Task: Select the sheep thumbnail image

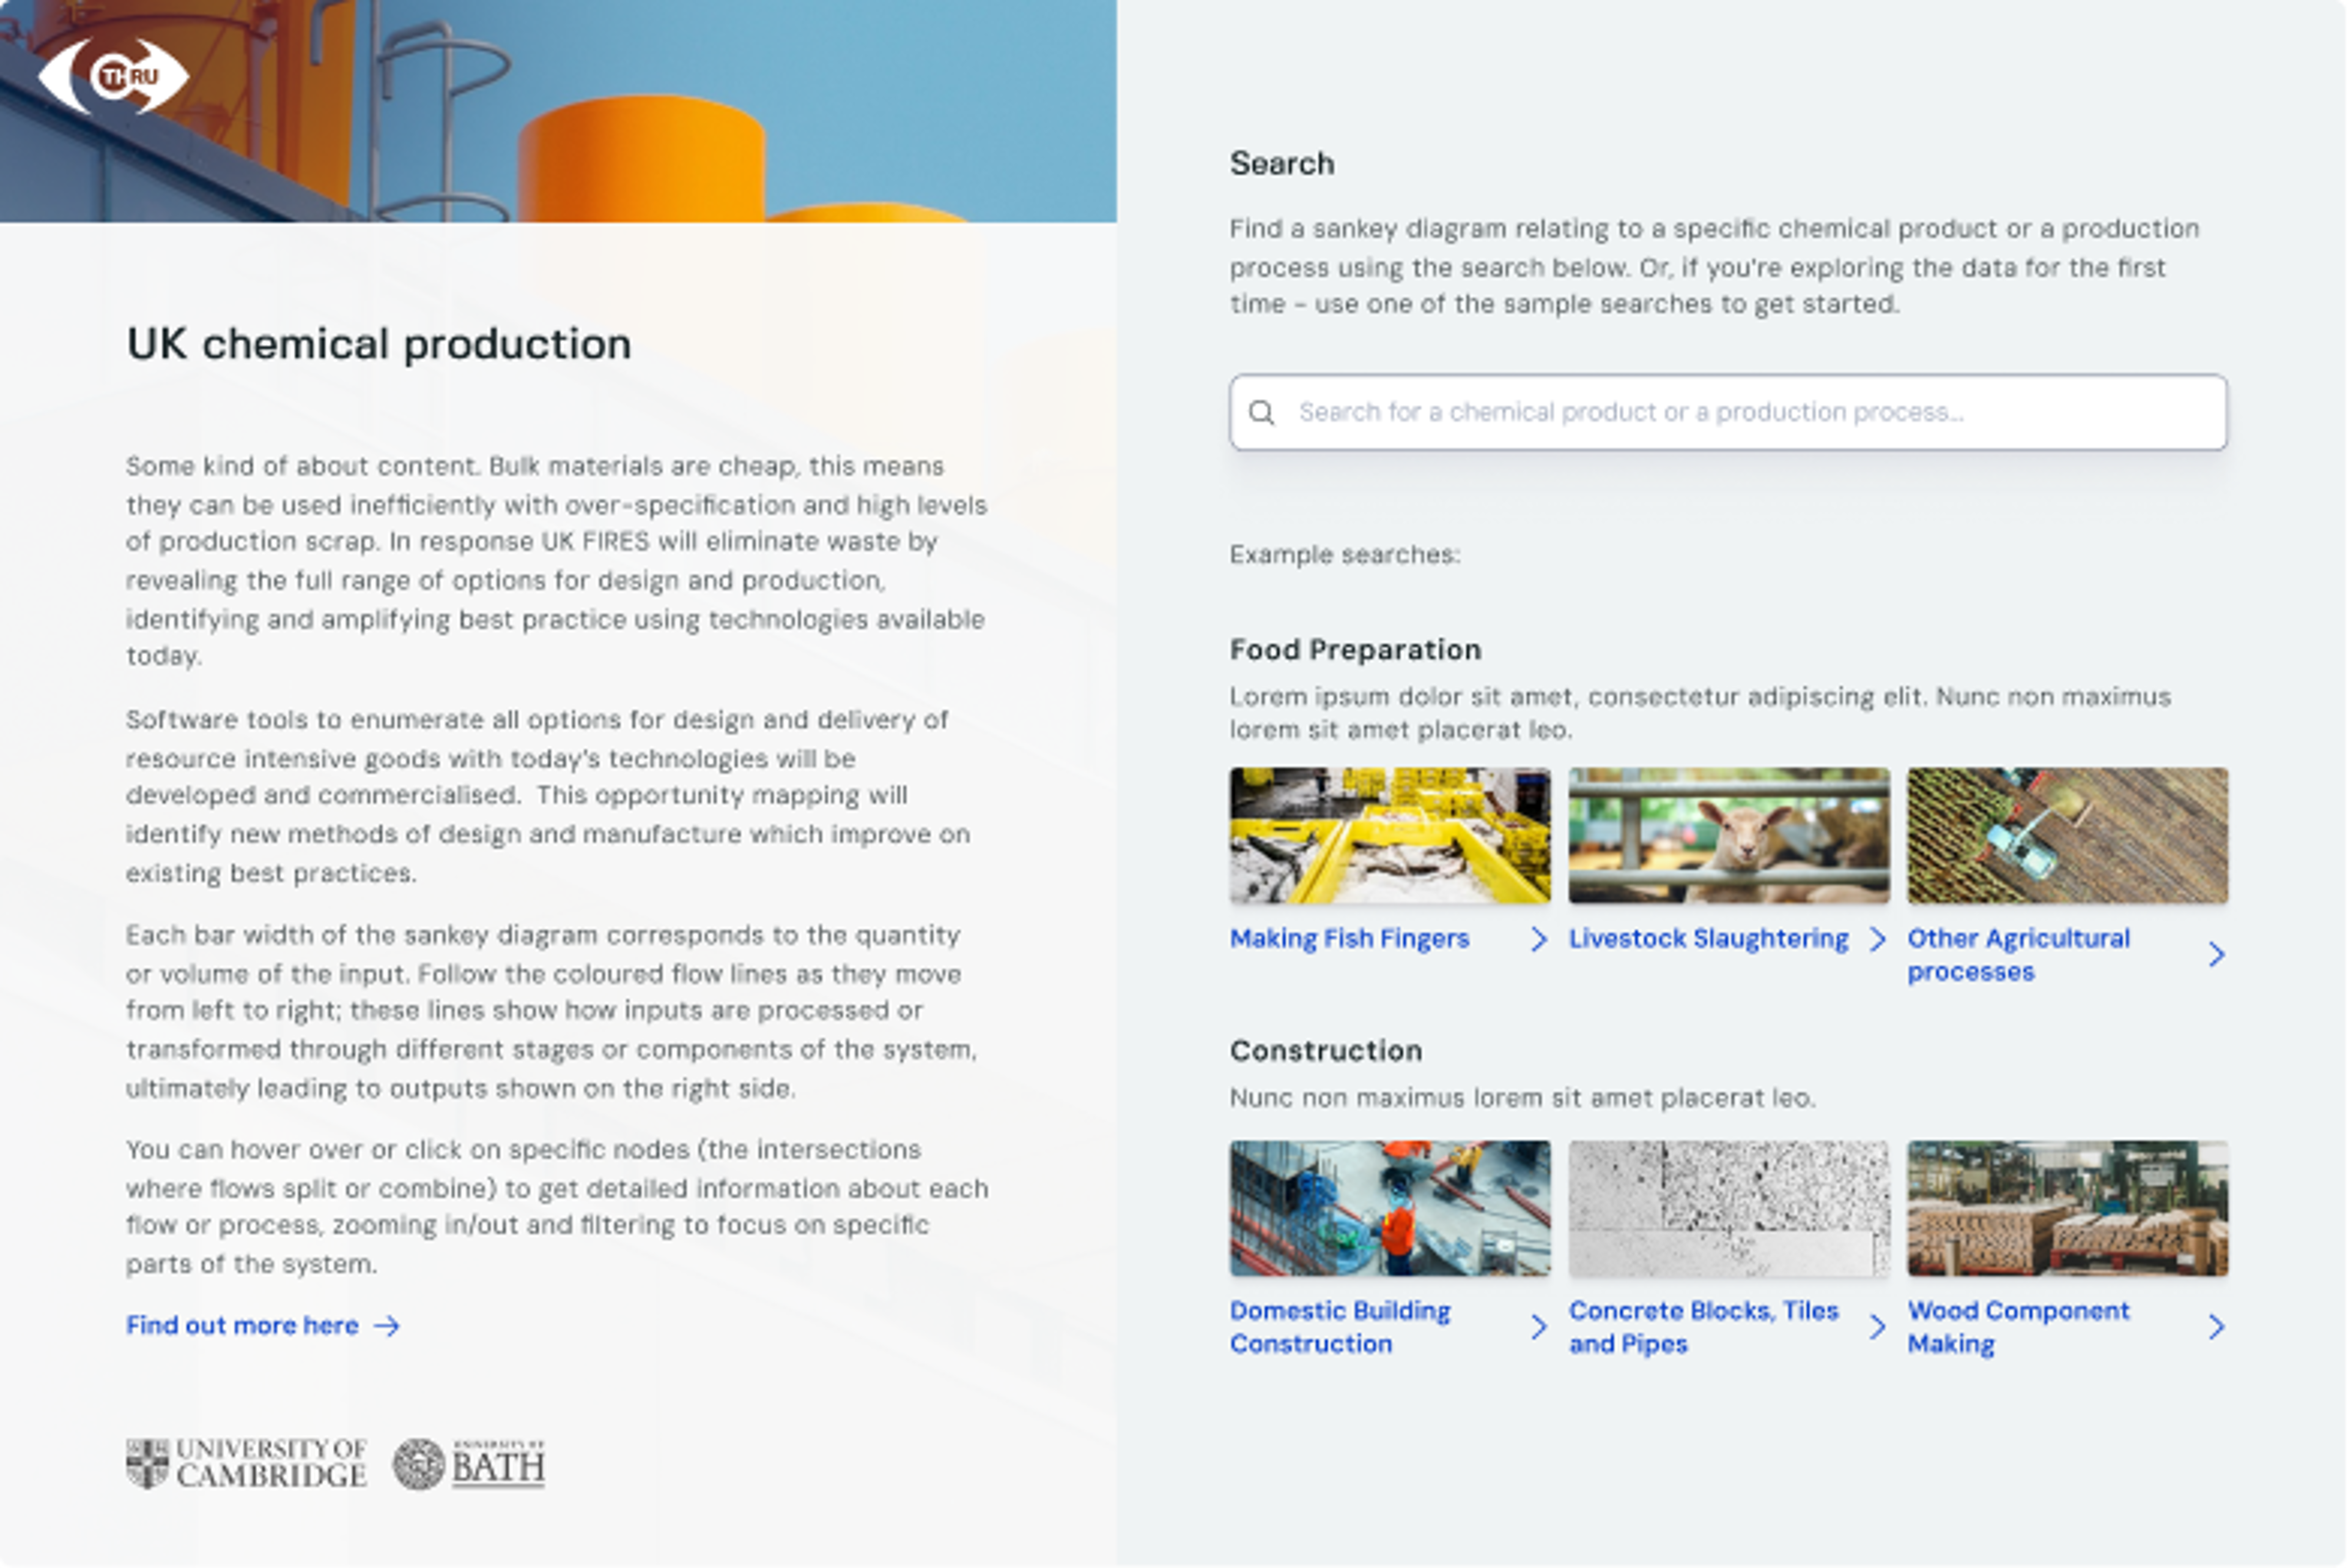Action: click(1729, 836)
